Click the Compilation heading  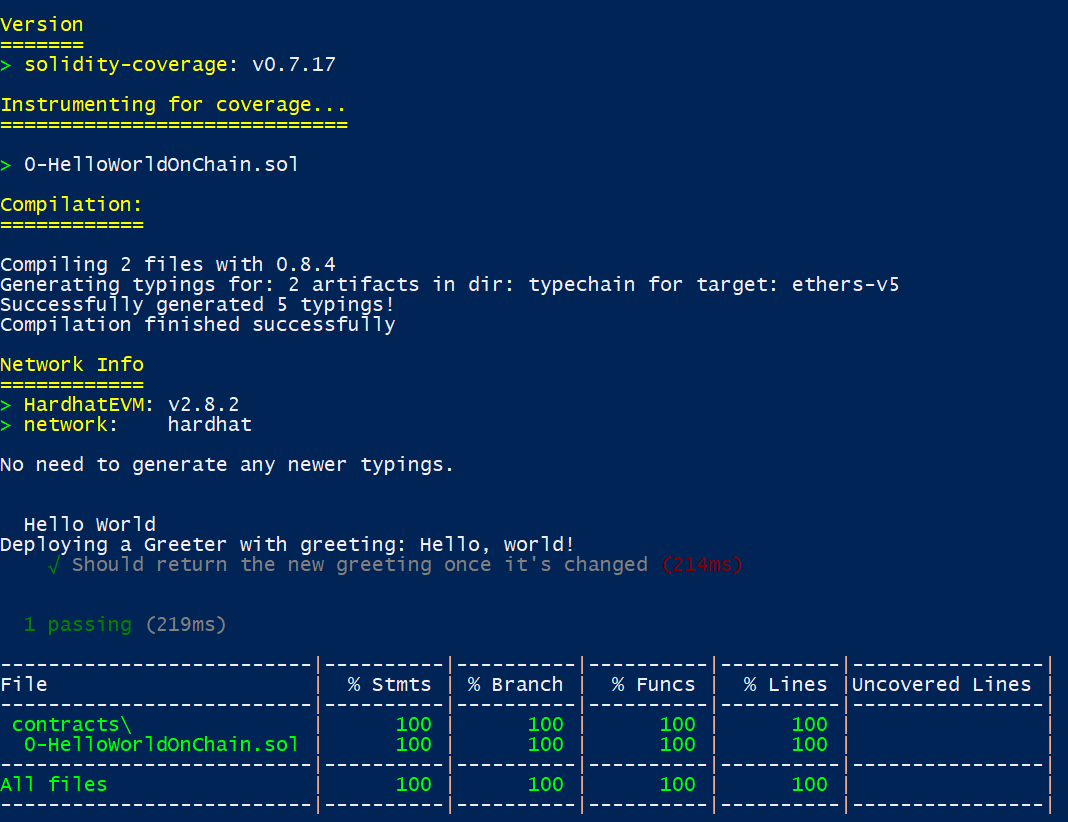point(72,204)
